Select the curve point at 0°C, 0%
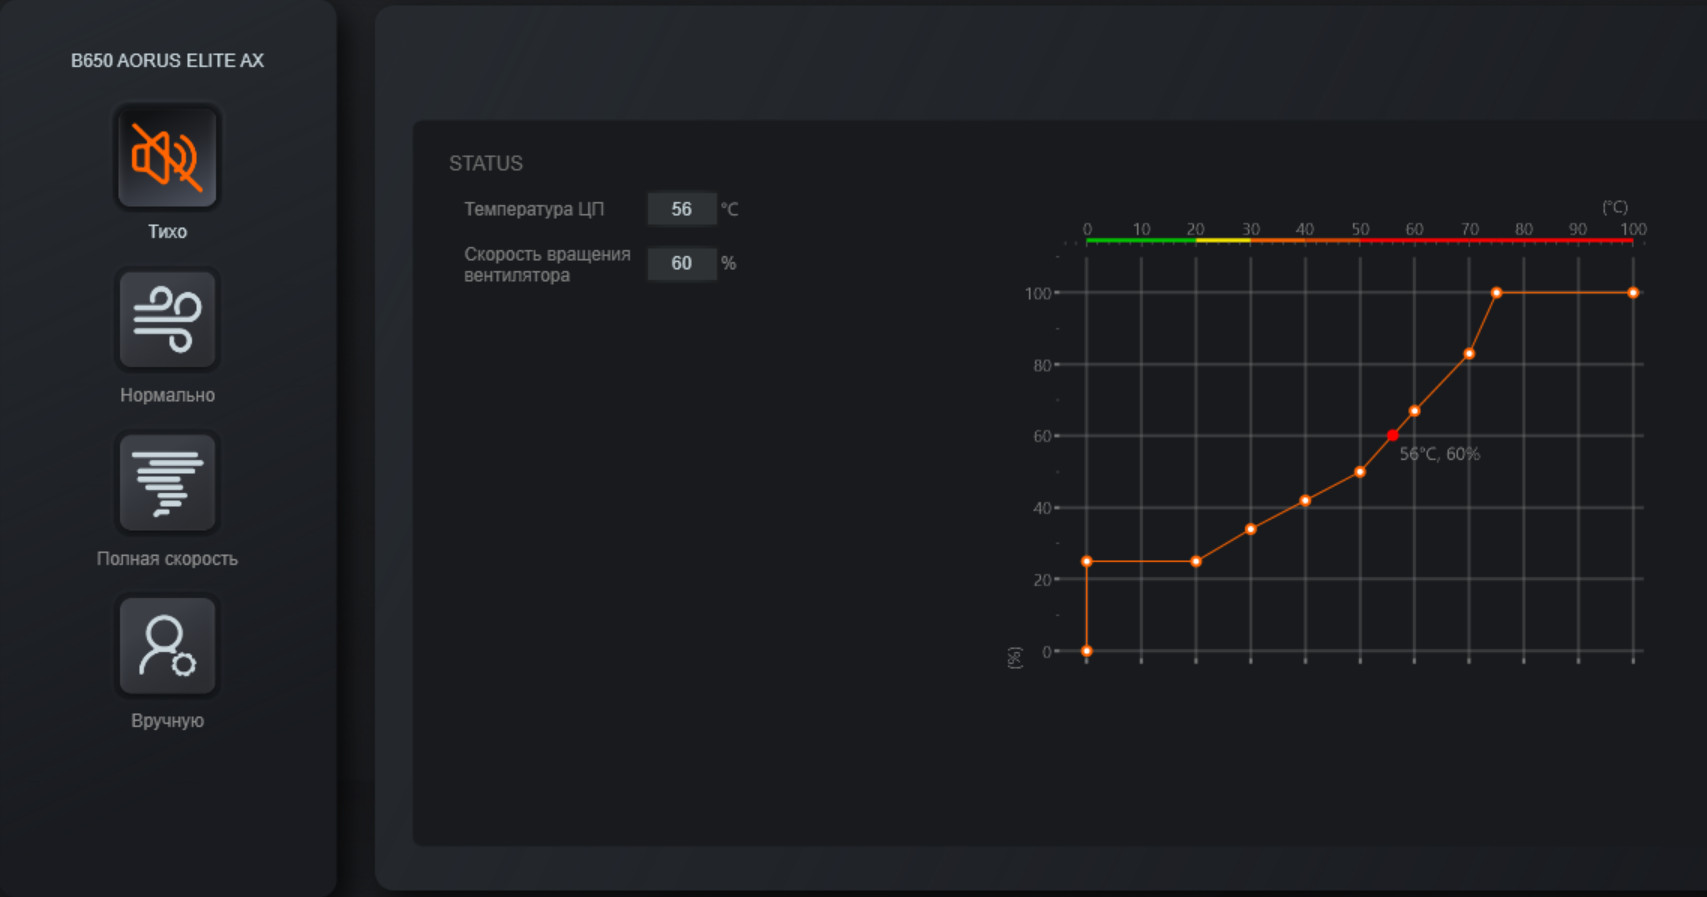The width and height of the screenshot is (1707, 897). pyautogui.click(x=1087, y=651)
